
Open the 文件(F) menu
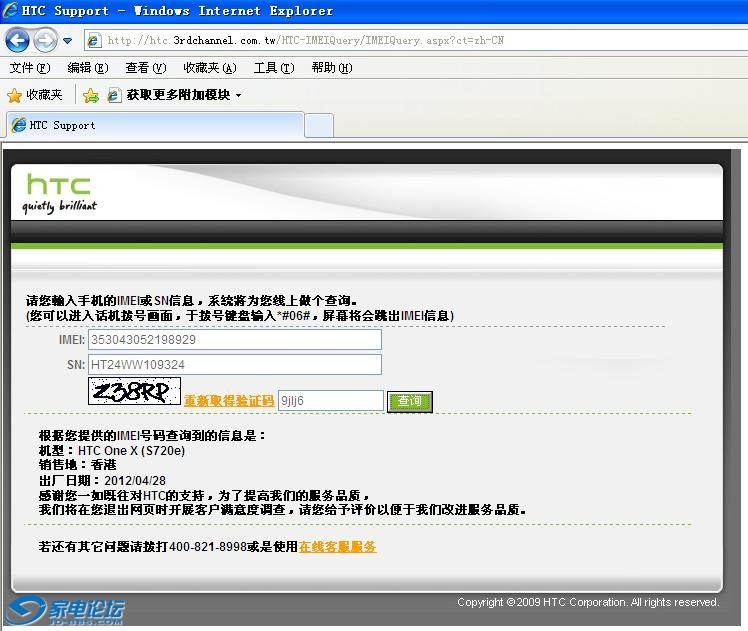[29, 68]
